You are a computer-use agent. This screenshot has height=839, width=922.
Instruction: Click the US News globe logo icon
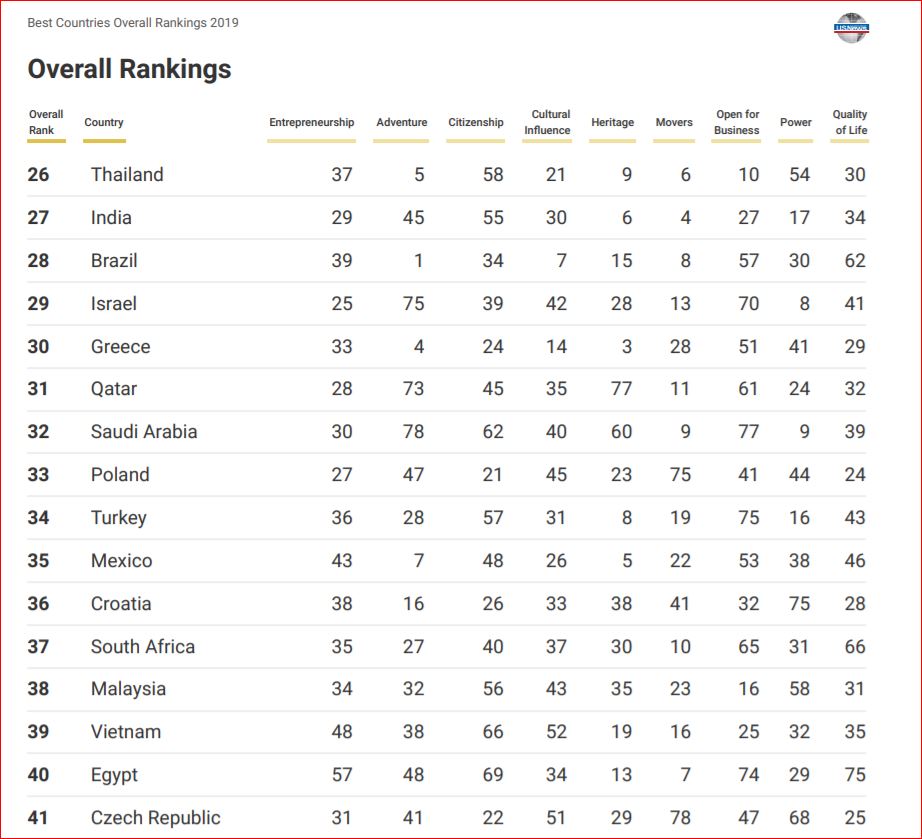point(851,28)
